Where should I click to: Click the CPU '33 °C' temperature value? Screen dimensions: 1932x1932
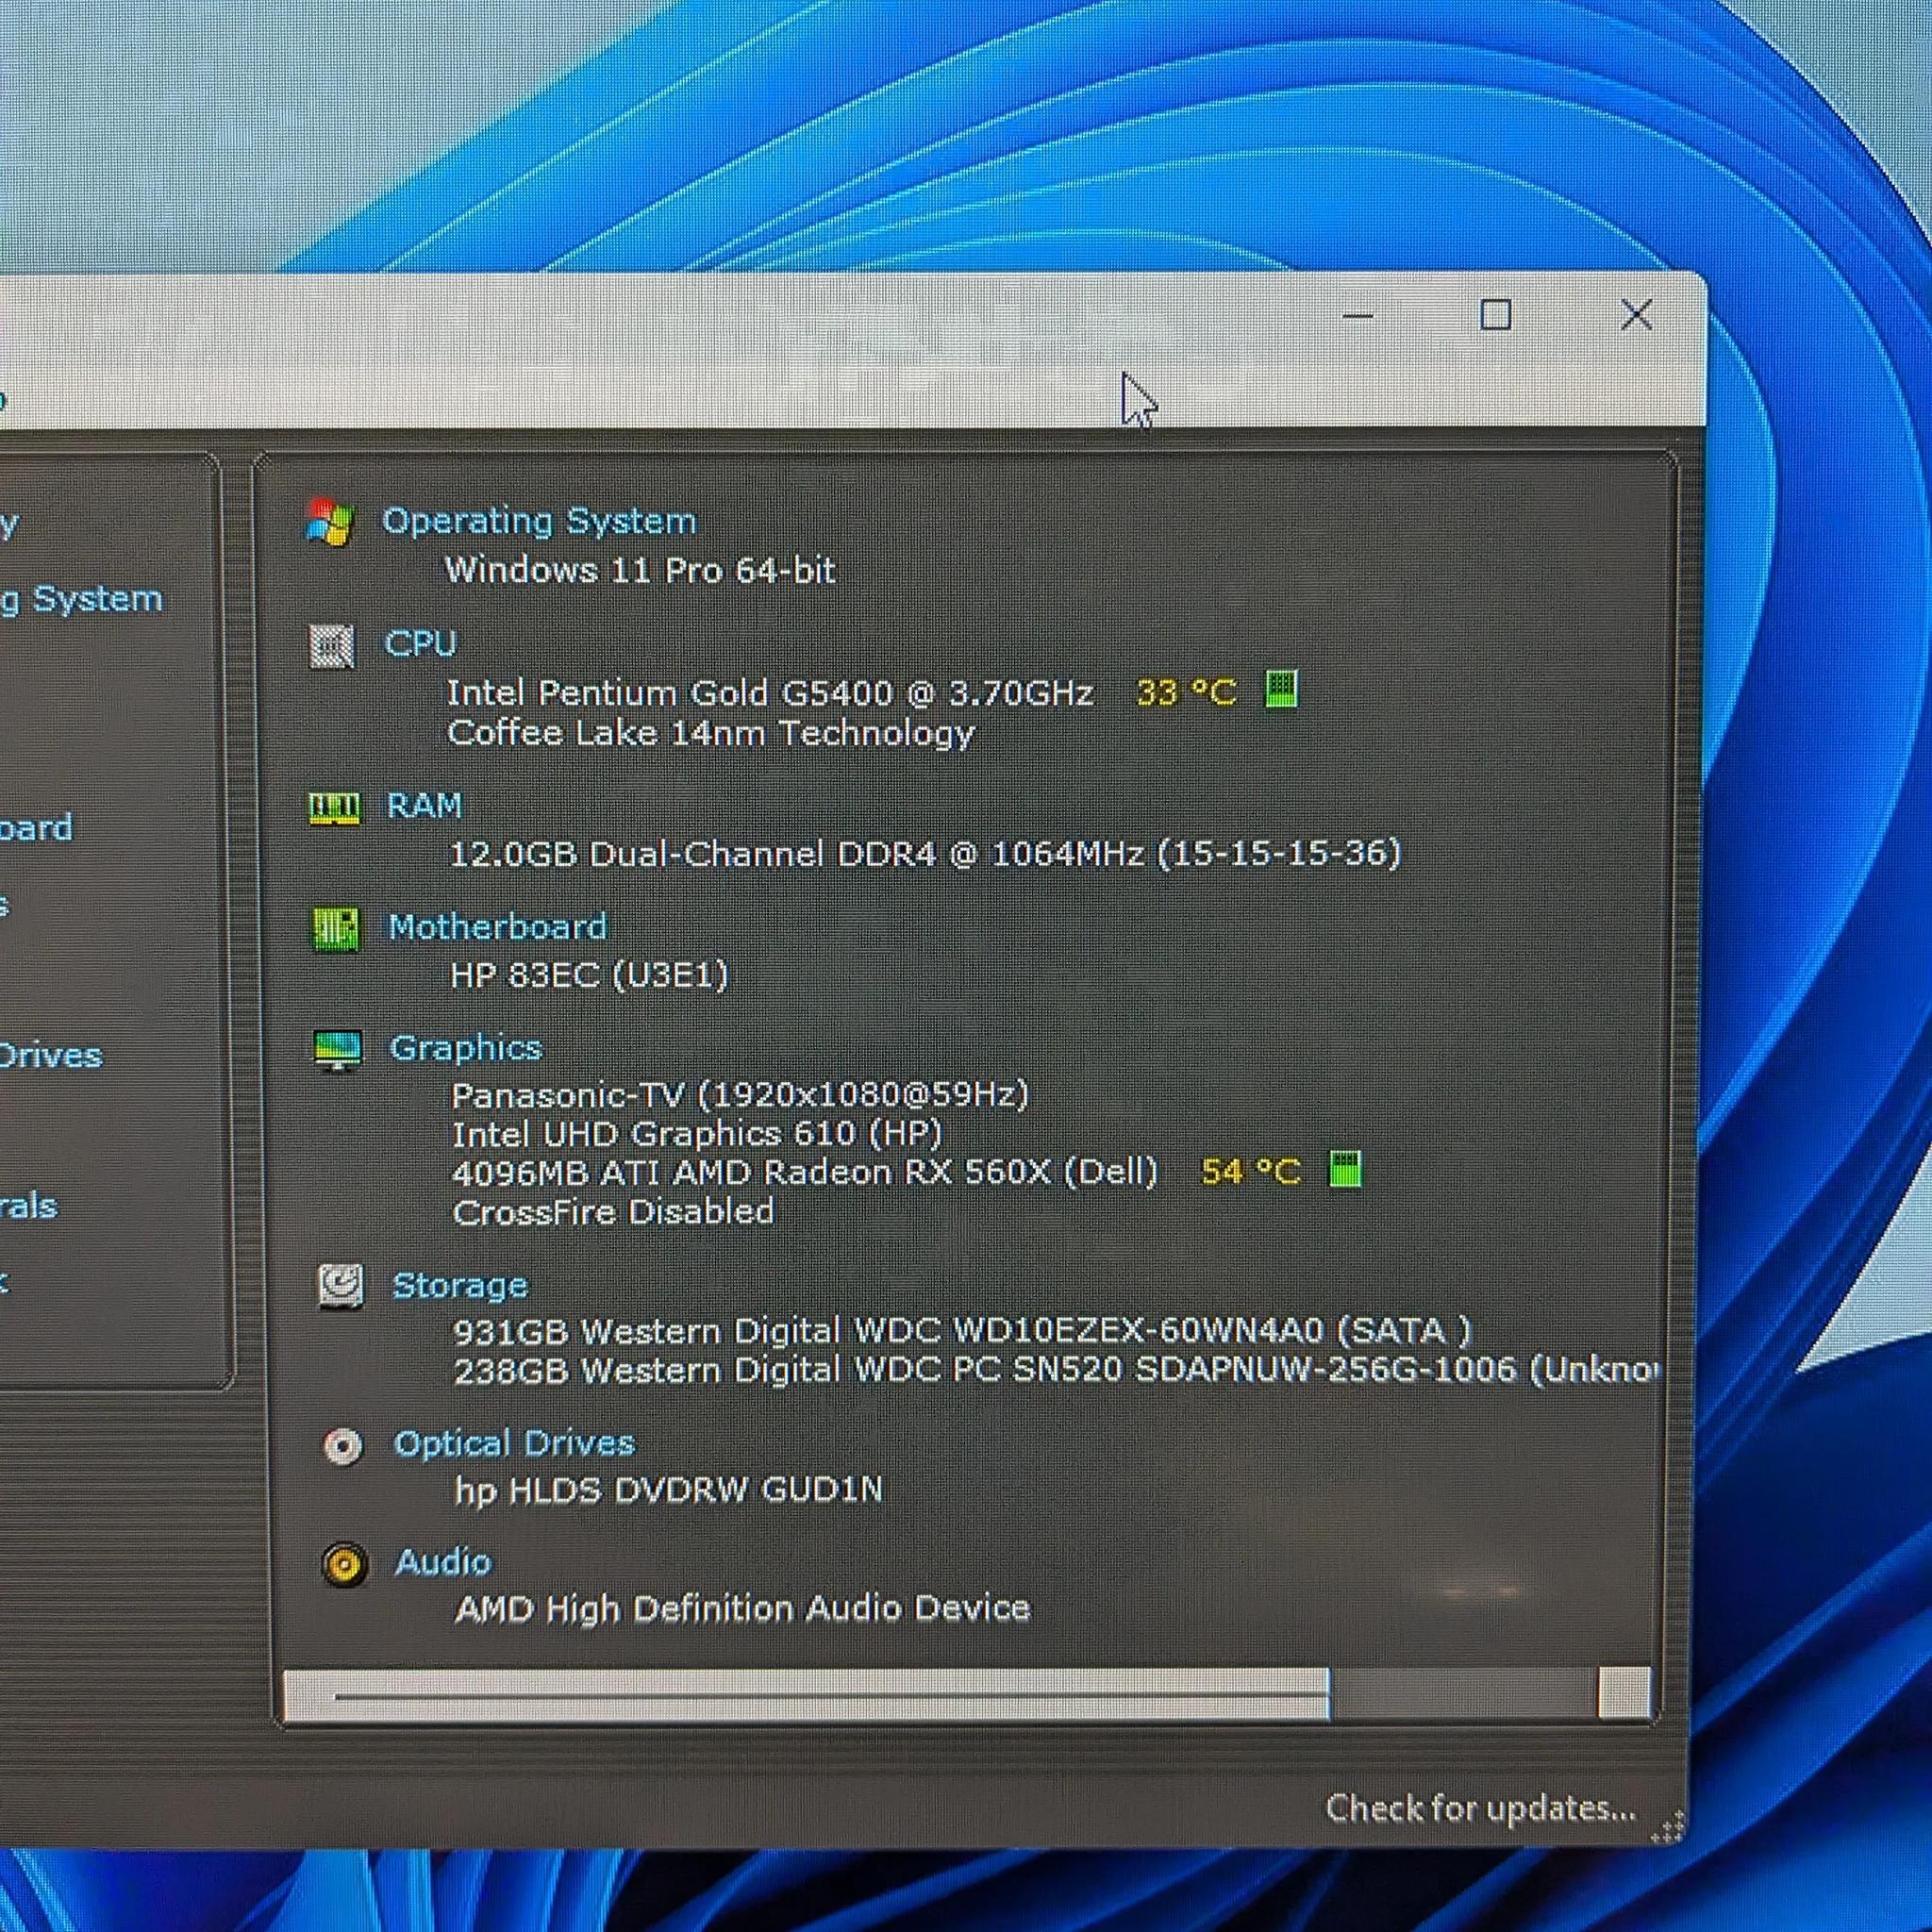pyautogui.click(x=1187, y=692)
